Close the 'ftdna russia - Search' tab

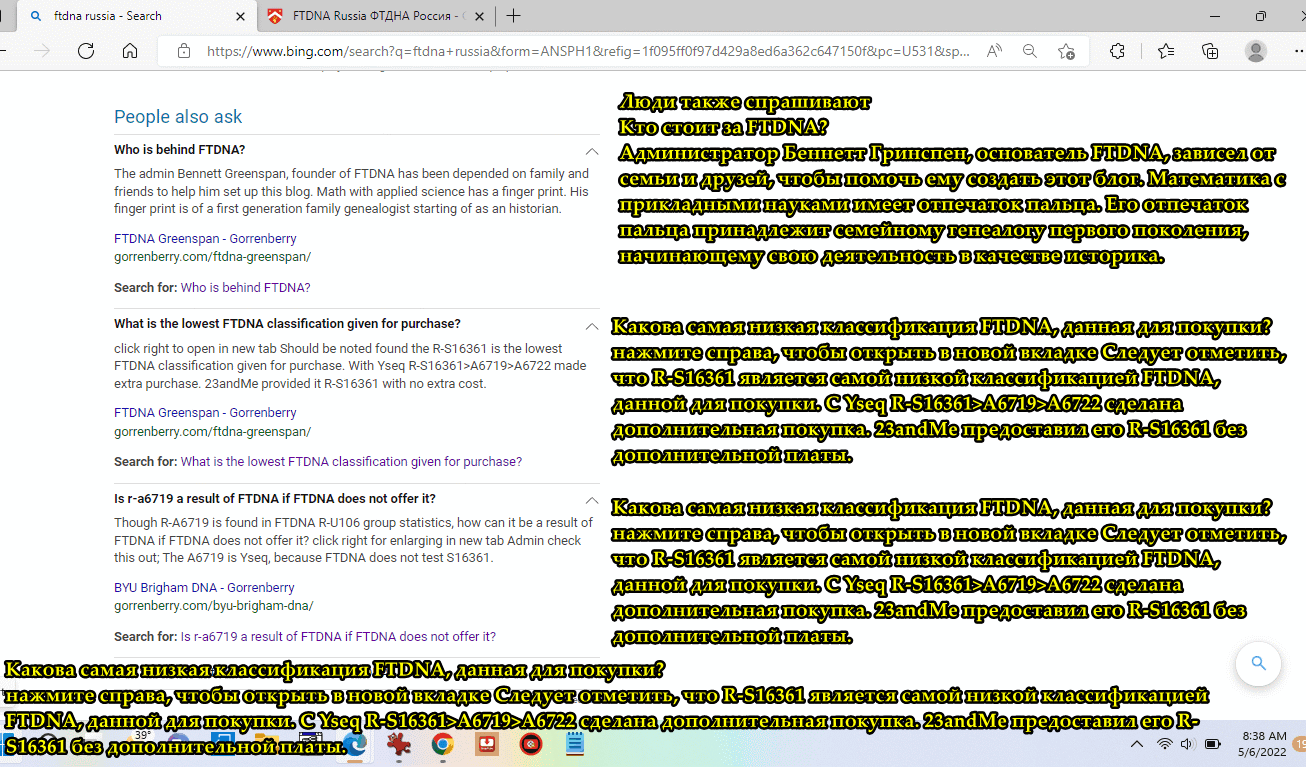(x=239, y=16)
